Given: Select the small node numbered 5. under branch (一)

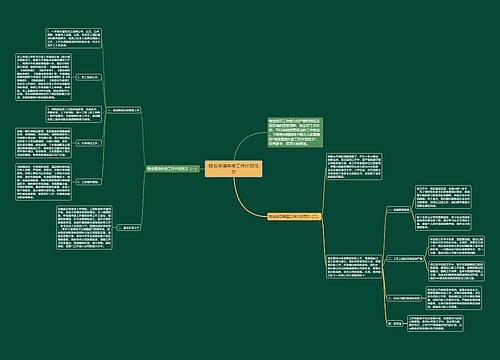Looking at the screenshot, I should point(89,182).
